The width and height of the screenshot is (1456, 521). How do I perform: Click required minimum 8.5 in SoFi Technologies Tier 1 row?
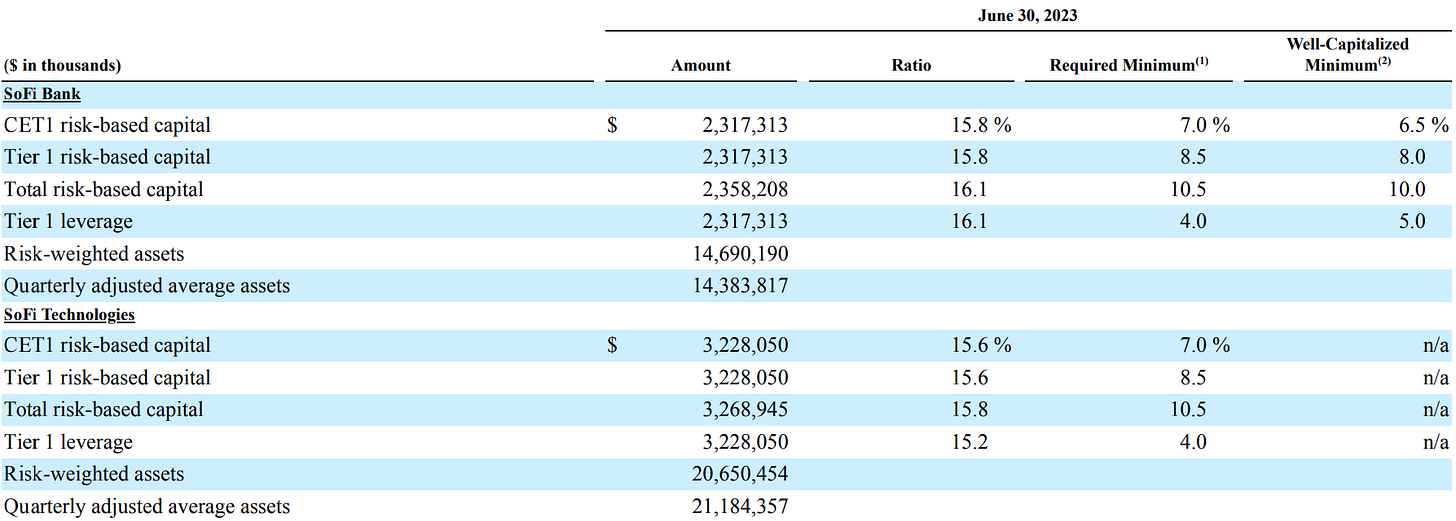(1192, 377)
